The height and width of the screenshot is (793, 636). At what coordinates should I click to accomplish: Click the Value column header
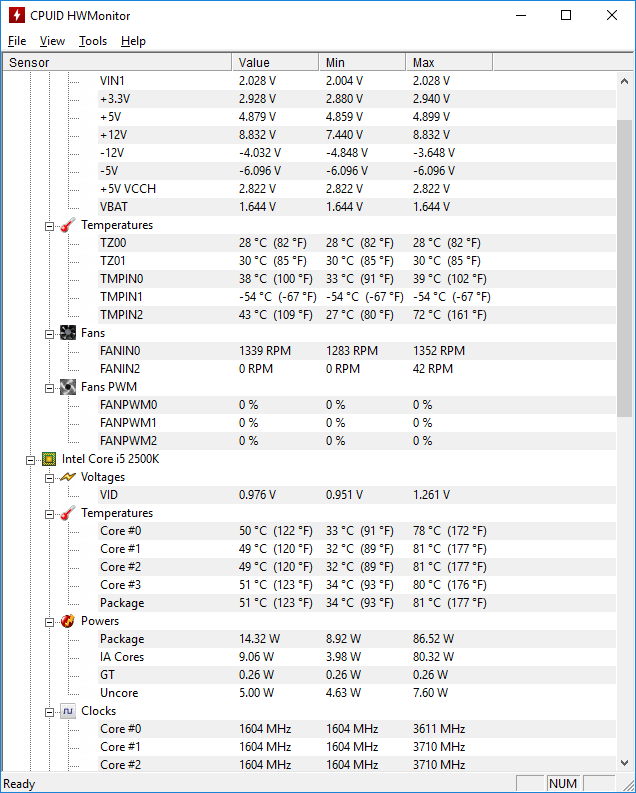click(x=275, y=62)
